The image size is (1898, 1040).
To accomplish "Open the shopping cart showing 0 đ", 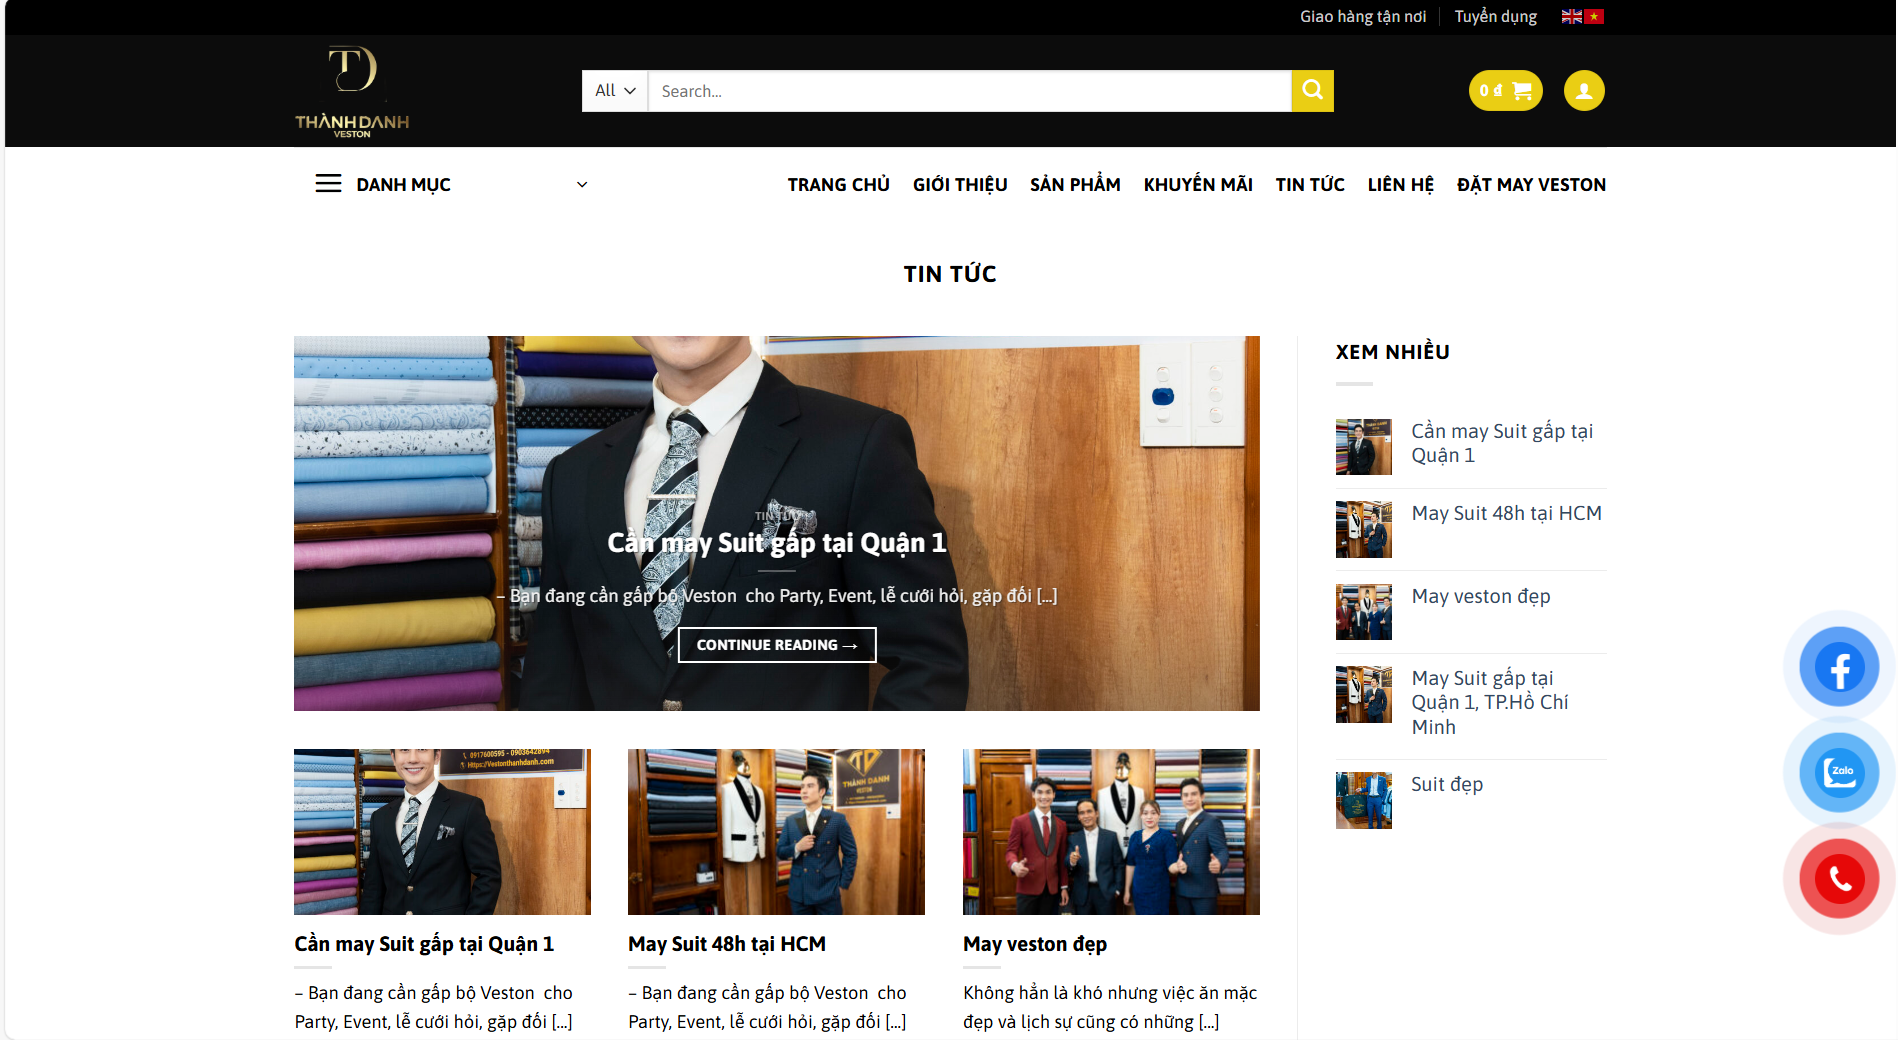I will (x=1505, y=91).
